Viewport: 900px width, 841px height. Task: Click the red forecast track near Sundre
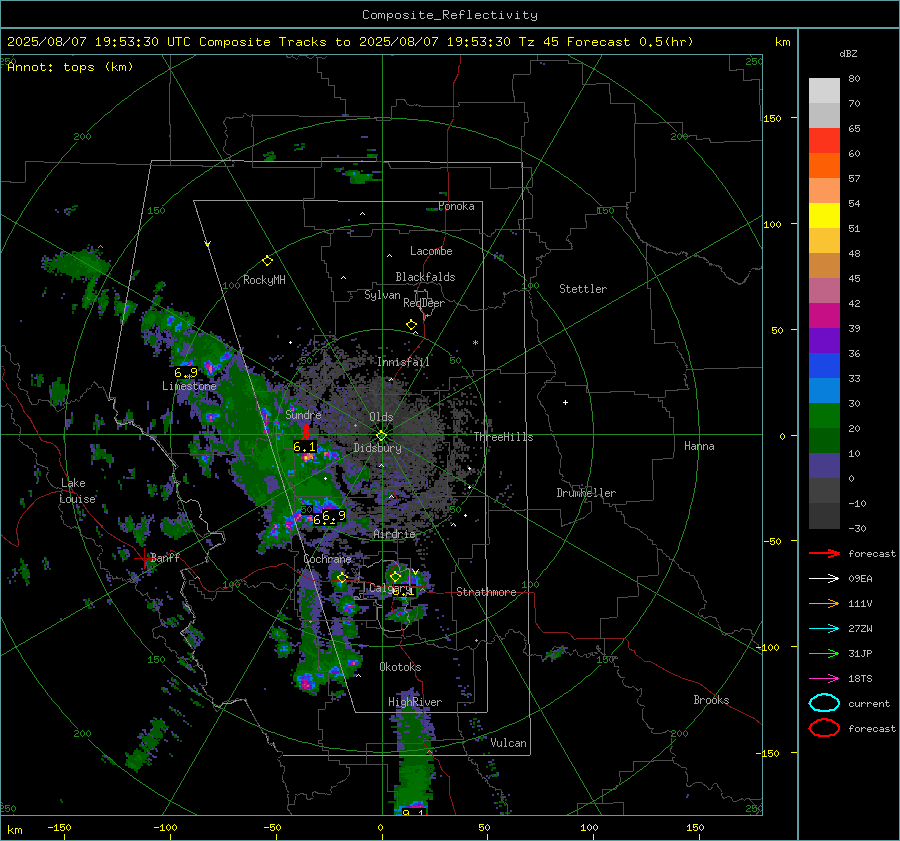pyautogui.click(x=306, y=432)
